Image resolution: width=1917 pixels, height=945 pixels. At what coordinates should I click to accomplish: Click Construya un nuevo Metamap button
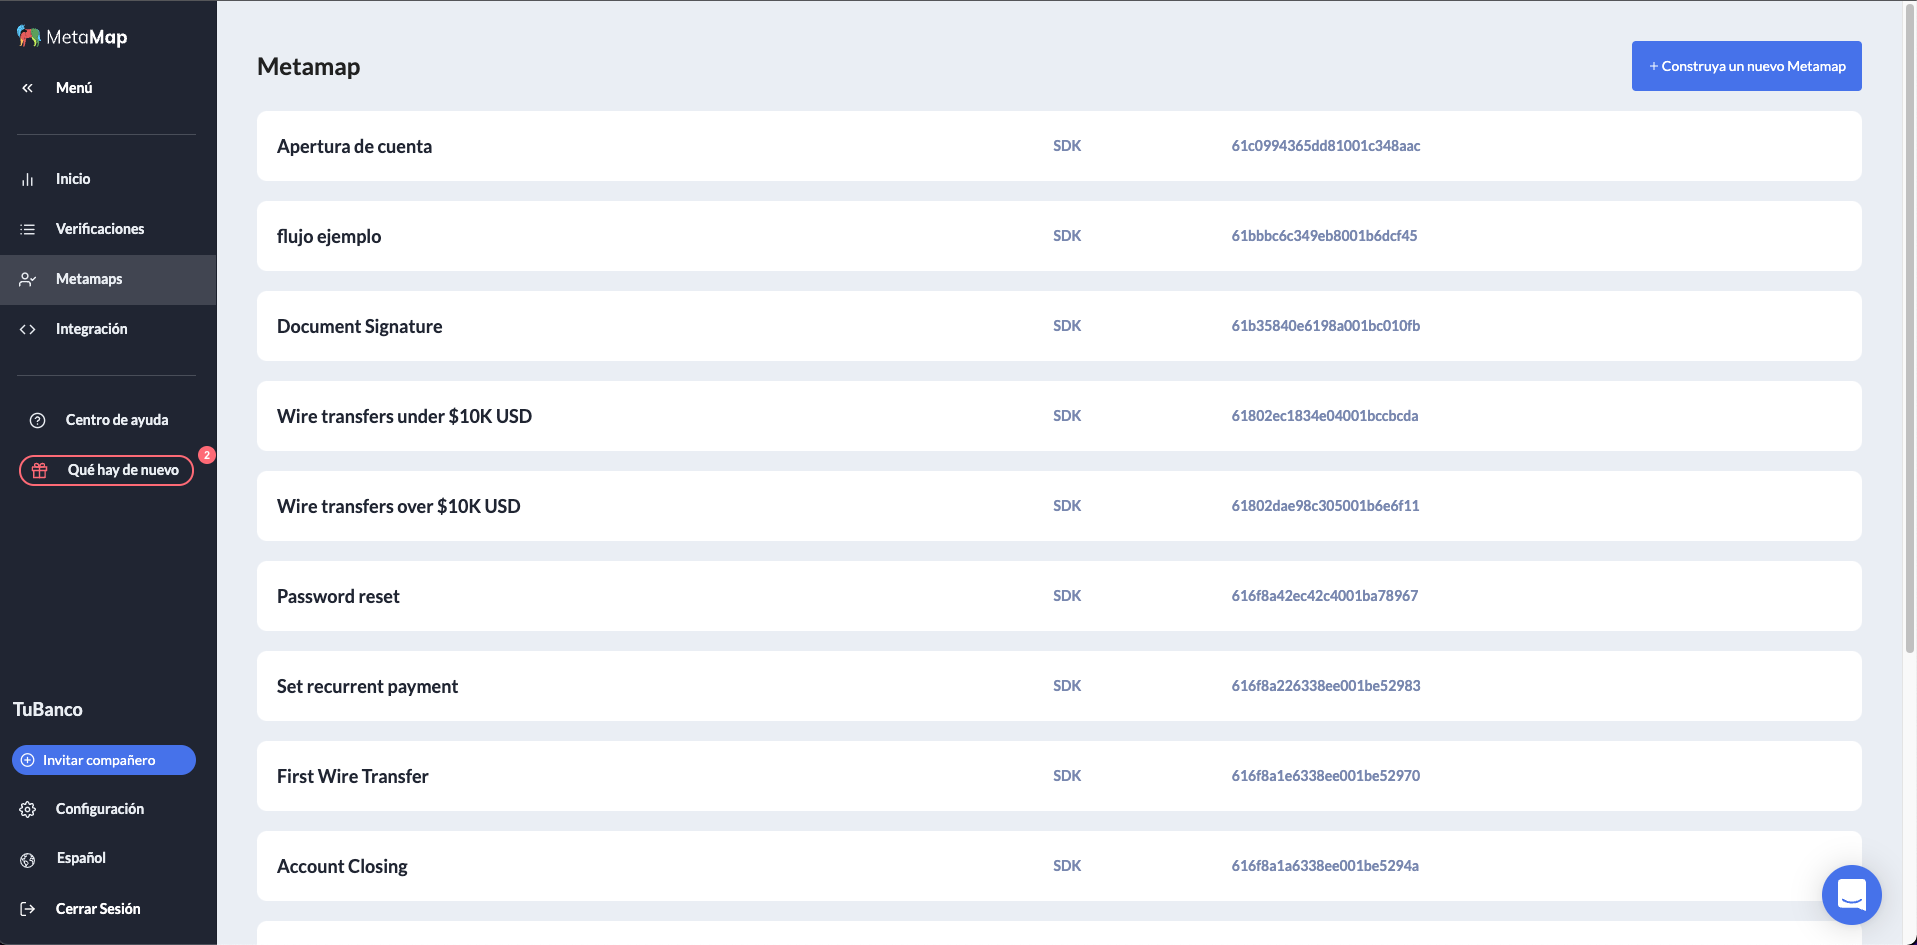(x=1746, y=65)
